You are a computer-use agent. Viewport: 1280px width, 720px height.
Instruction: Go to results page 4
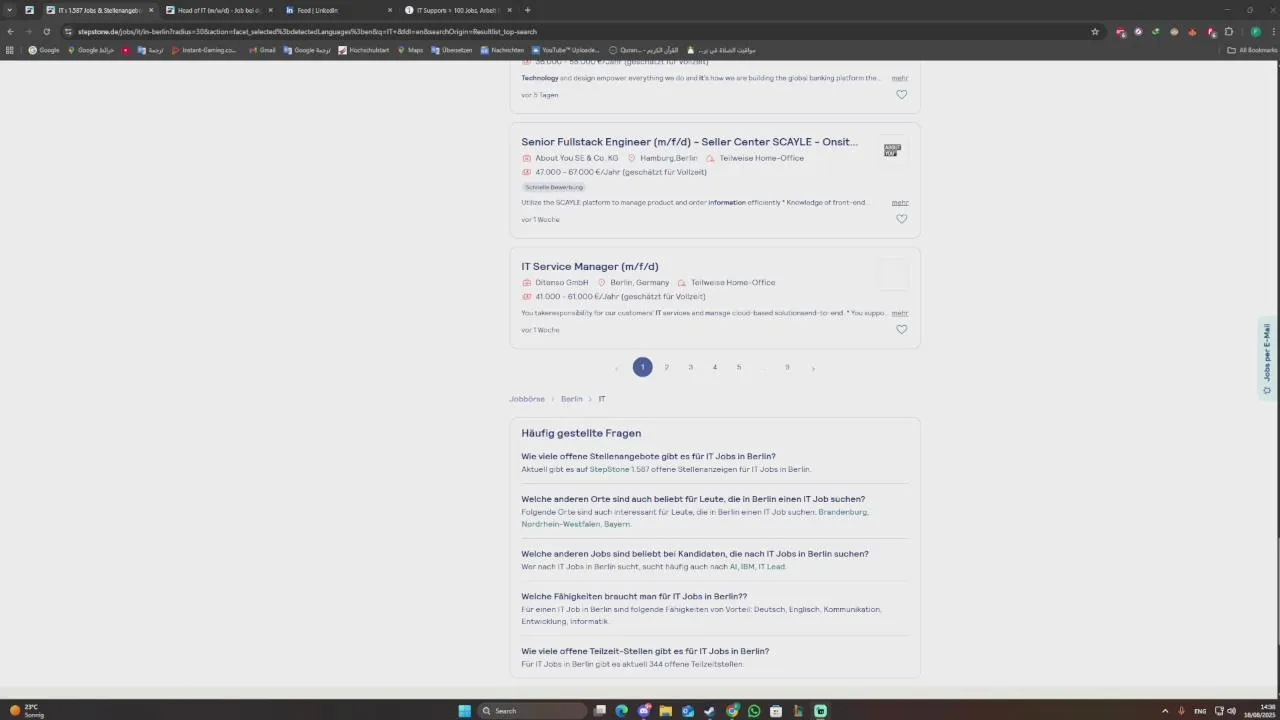click(x=714, y=367)
